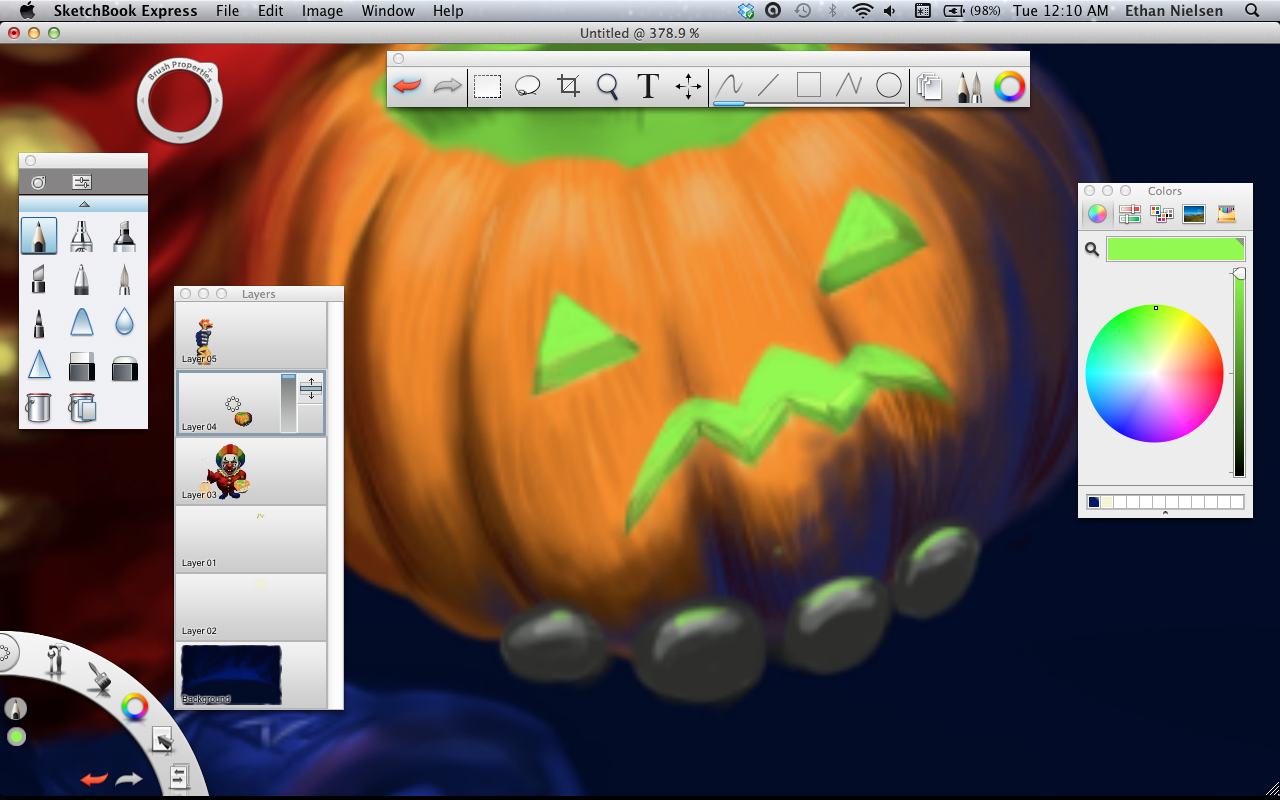Switch to Image Palettes tab in Colors
Screen dimensions: 1280x800
click(x=1194, y=213)
